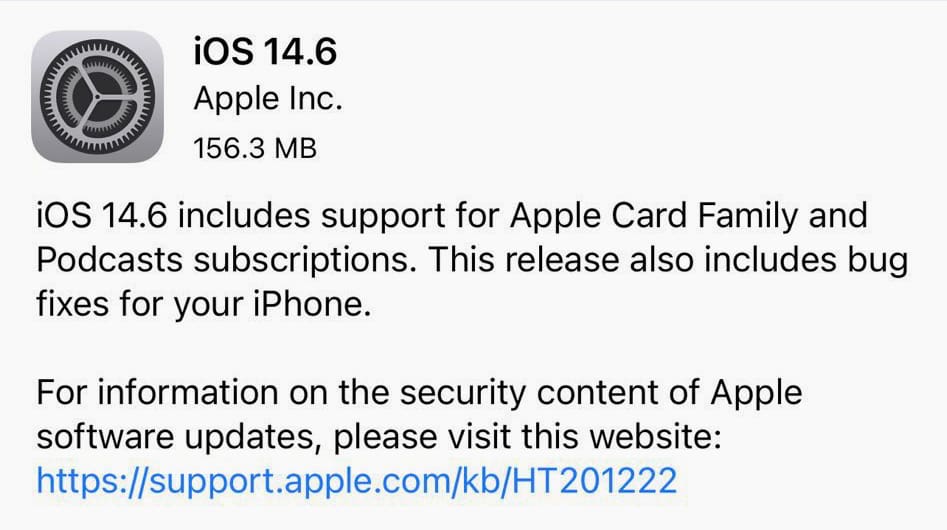Viewport: 947px width, 530px height.
Task: Tap the HT201222 article number in the link
Action: [595, 481]
